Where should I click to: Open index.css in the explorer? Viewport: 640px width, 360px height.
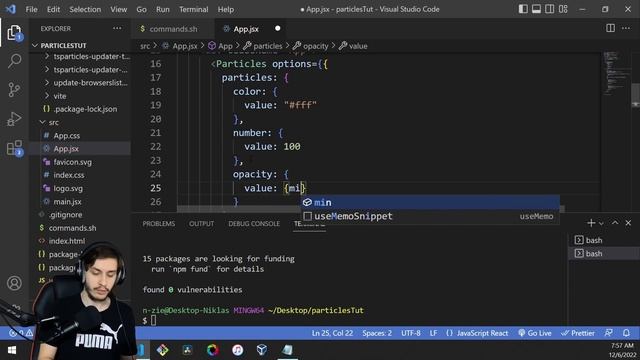coord(80,175)
